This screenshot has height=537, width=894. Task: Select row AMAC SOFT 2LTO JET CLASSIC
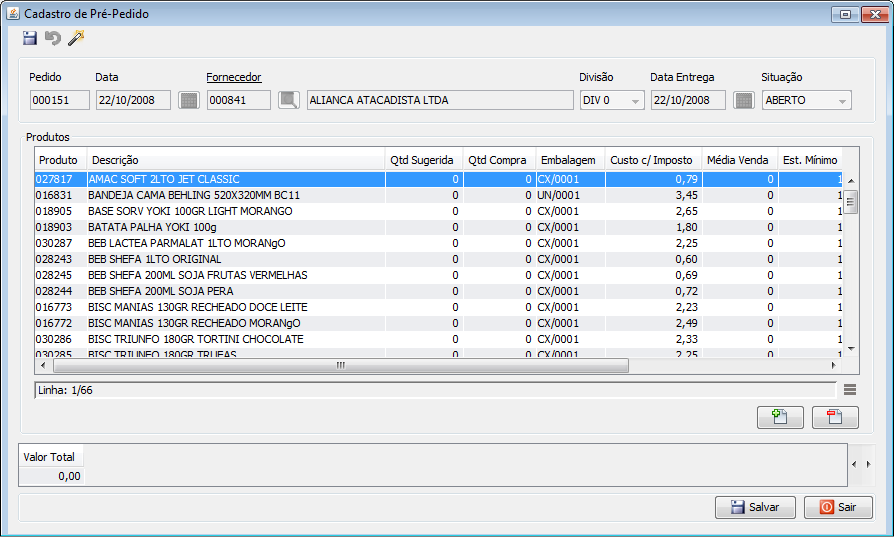click(438, 179)
